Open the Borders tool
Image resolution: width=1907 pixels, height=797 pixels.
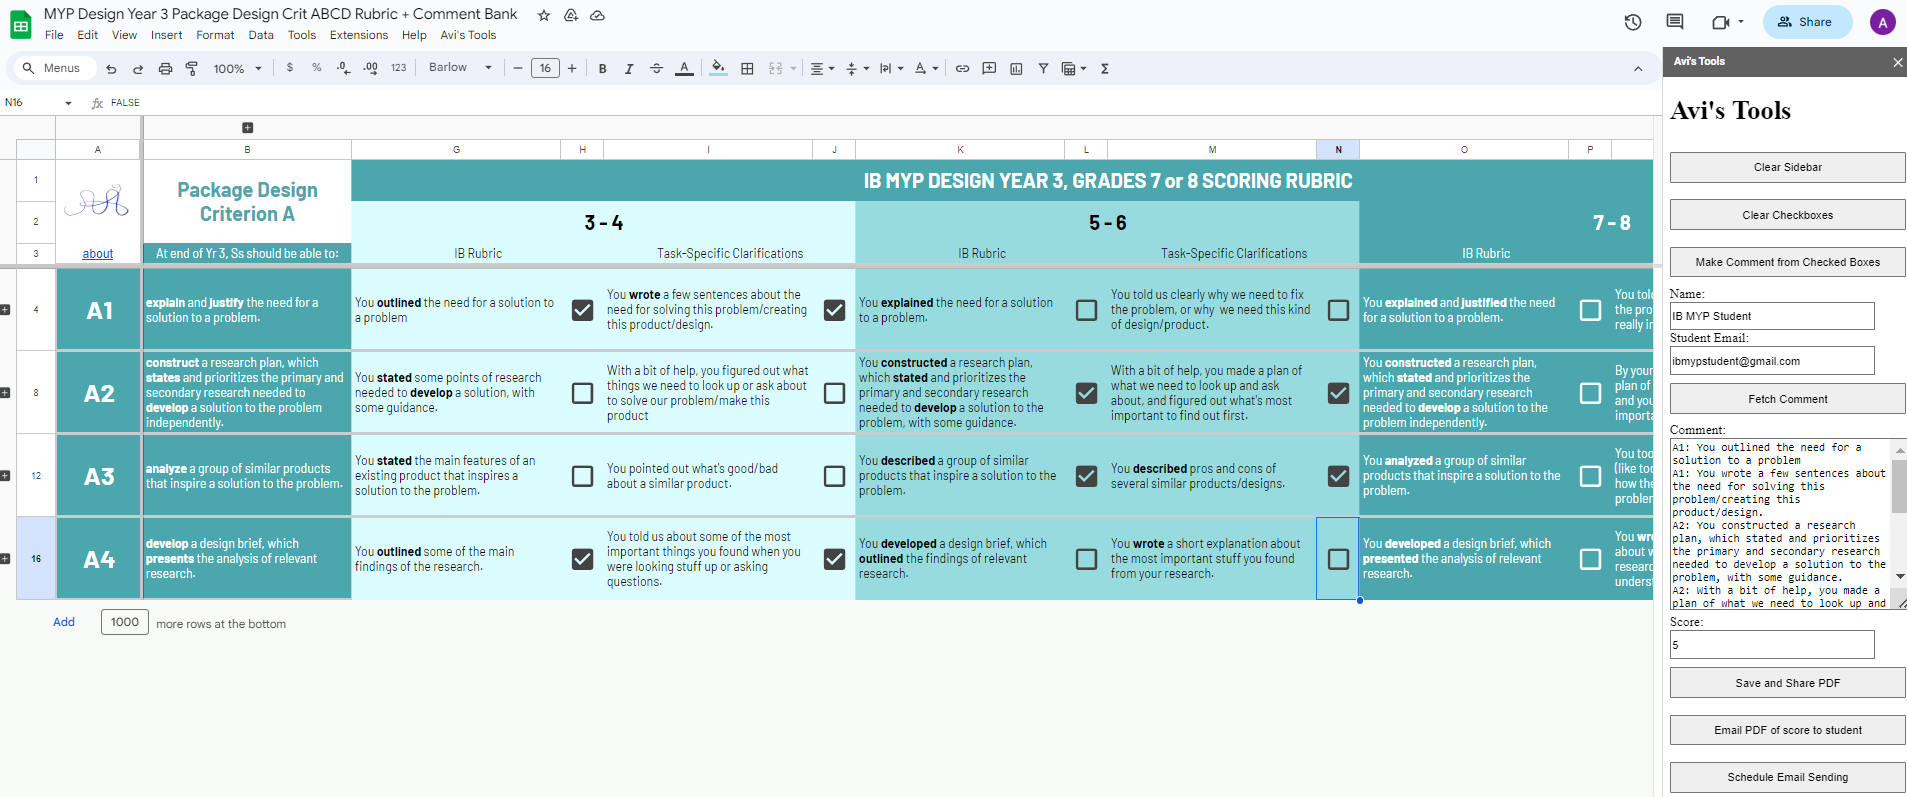coord(747,69)
